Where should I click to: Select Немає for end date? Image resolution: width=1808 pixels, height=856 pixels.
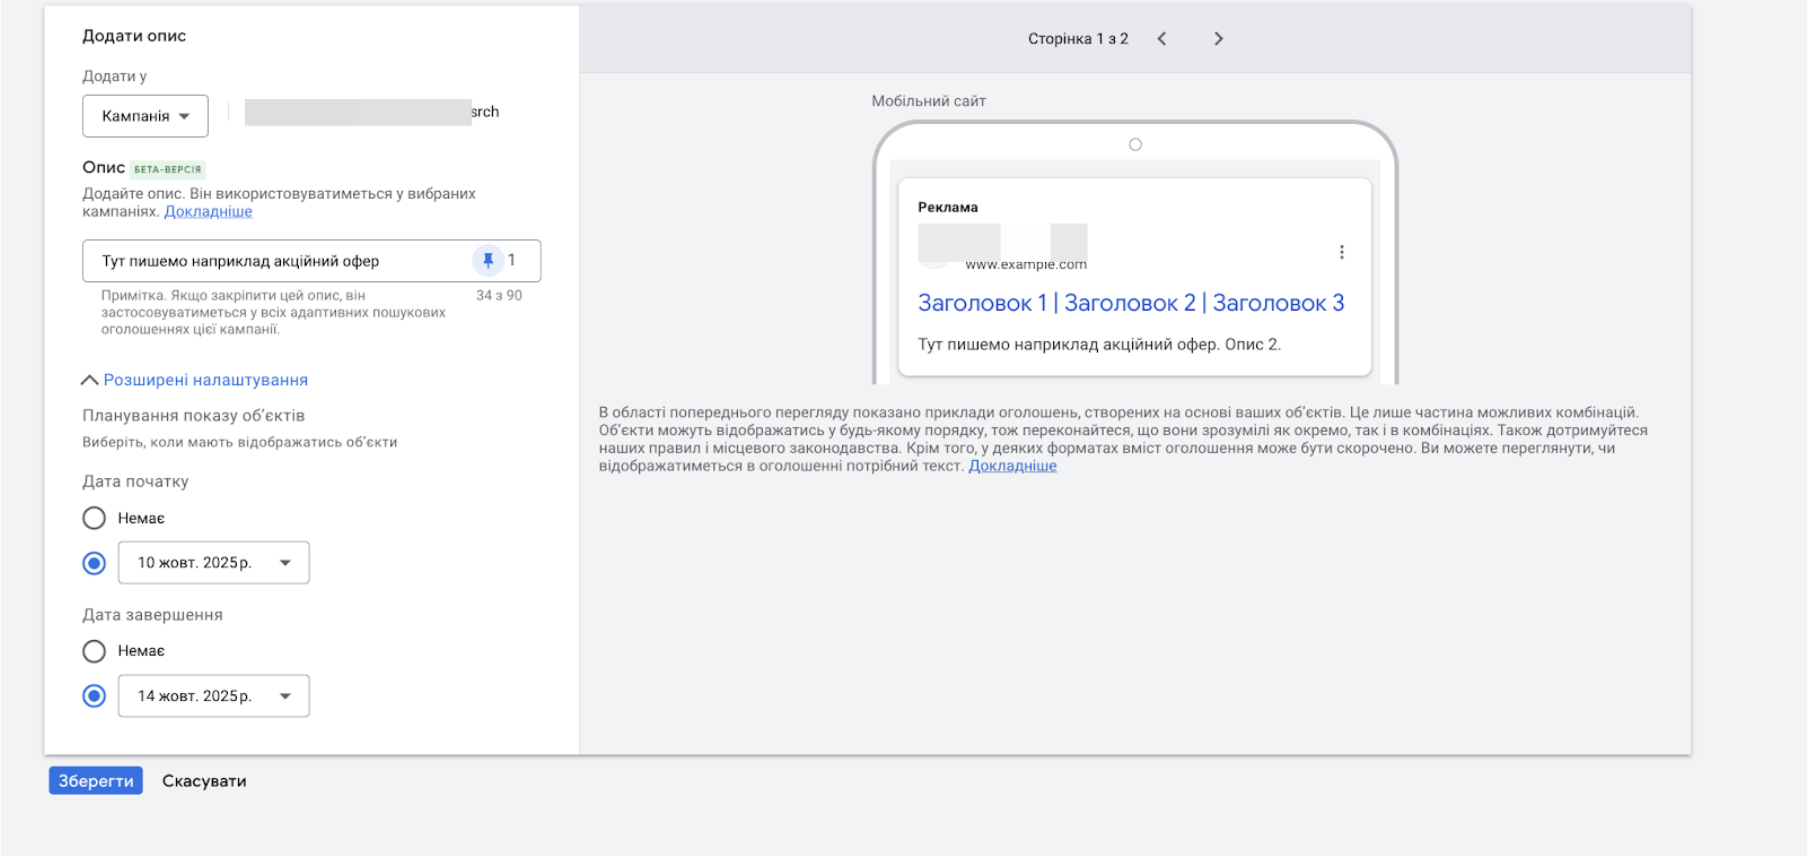click(94, 651)
